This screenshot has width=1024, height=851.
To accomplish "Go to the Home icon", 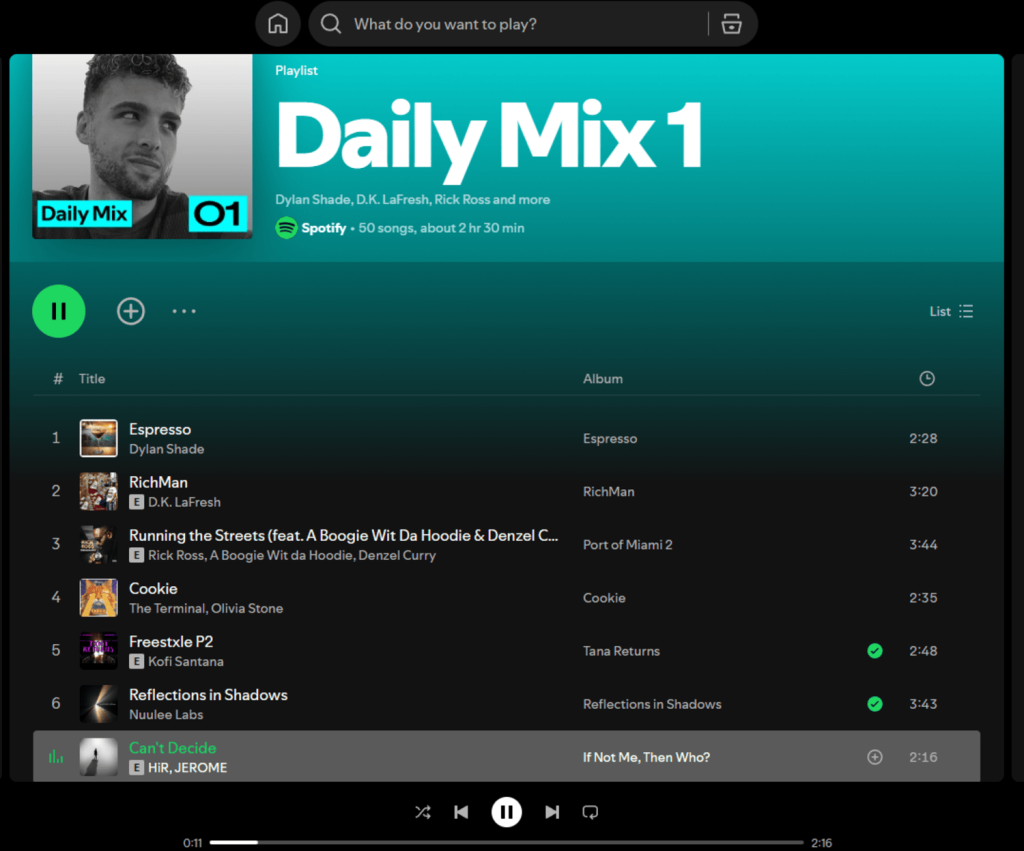I will click(x=278, y=24).
